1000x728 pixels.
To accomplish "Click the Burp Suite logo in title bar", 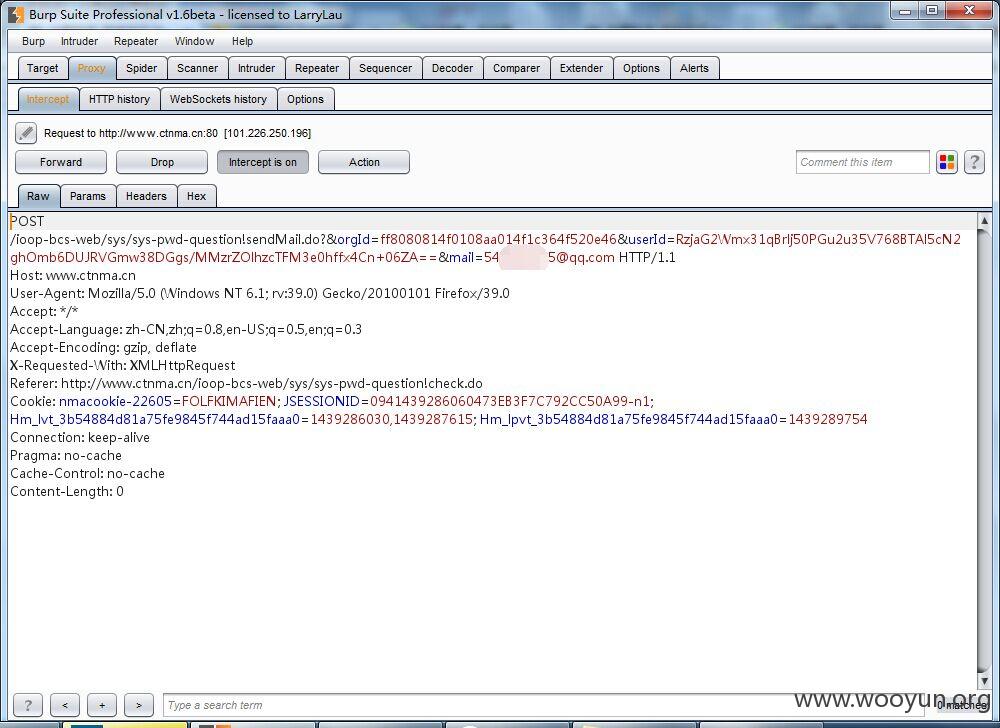I will [16, 14].
